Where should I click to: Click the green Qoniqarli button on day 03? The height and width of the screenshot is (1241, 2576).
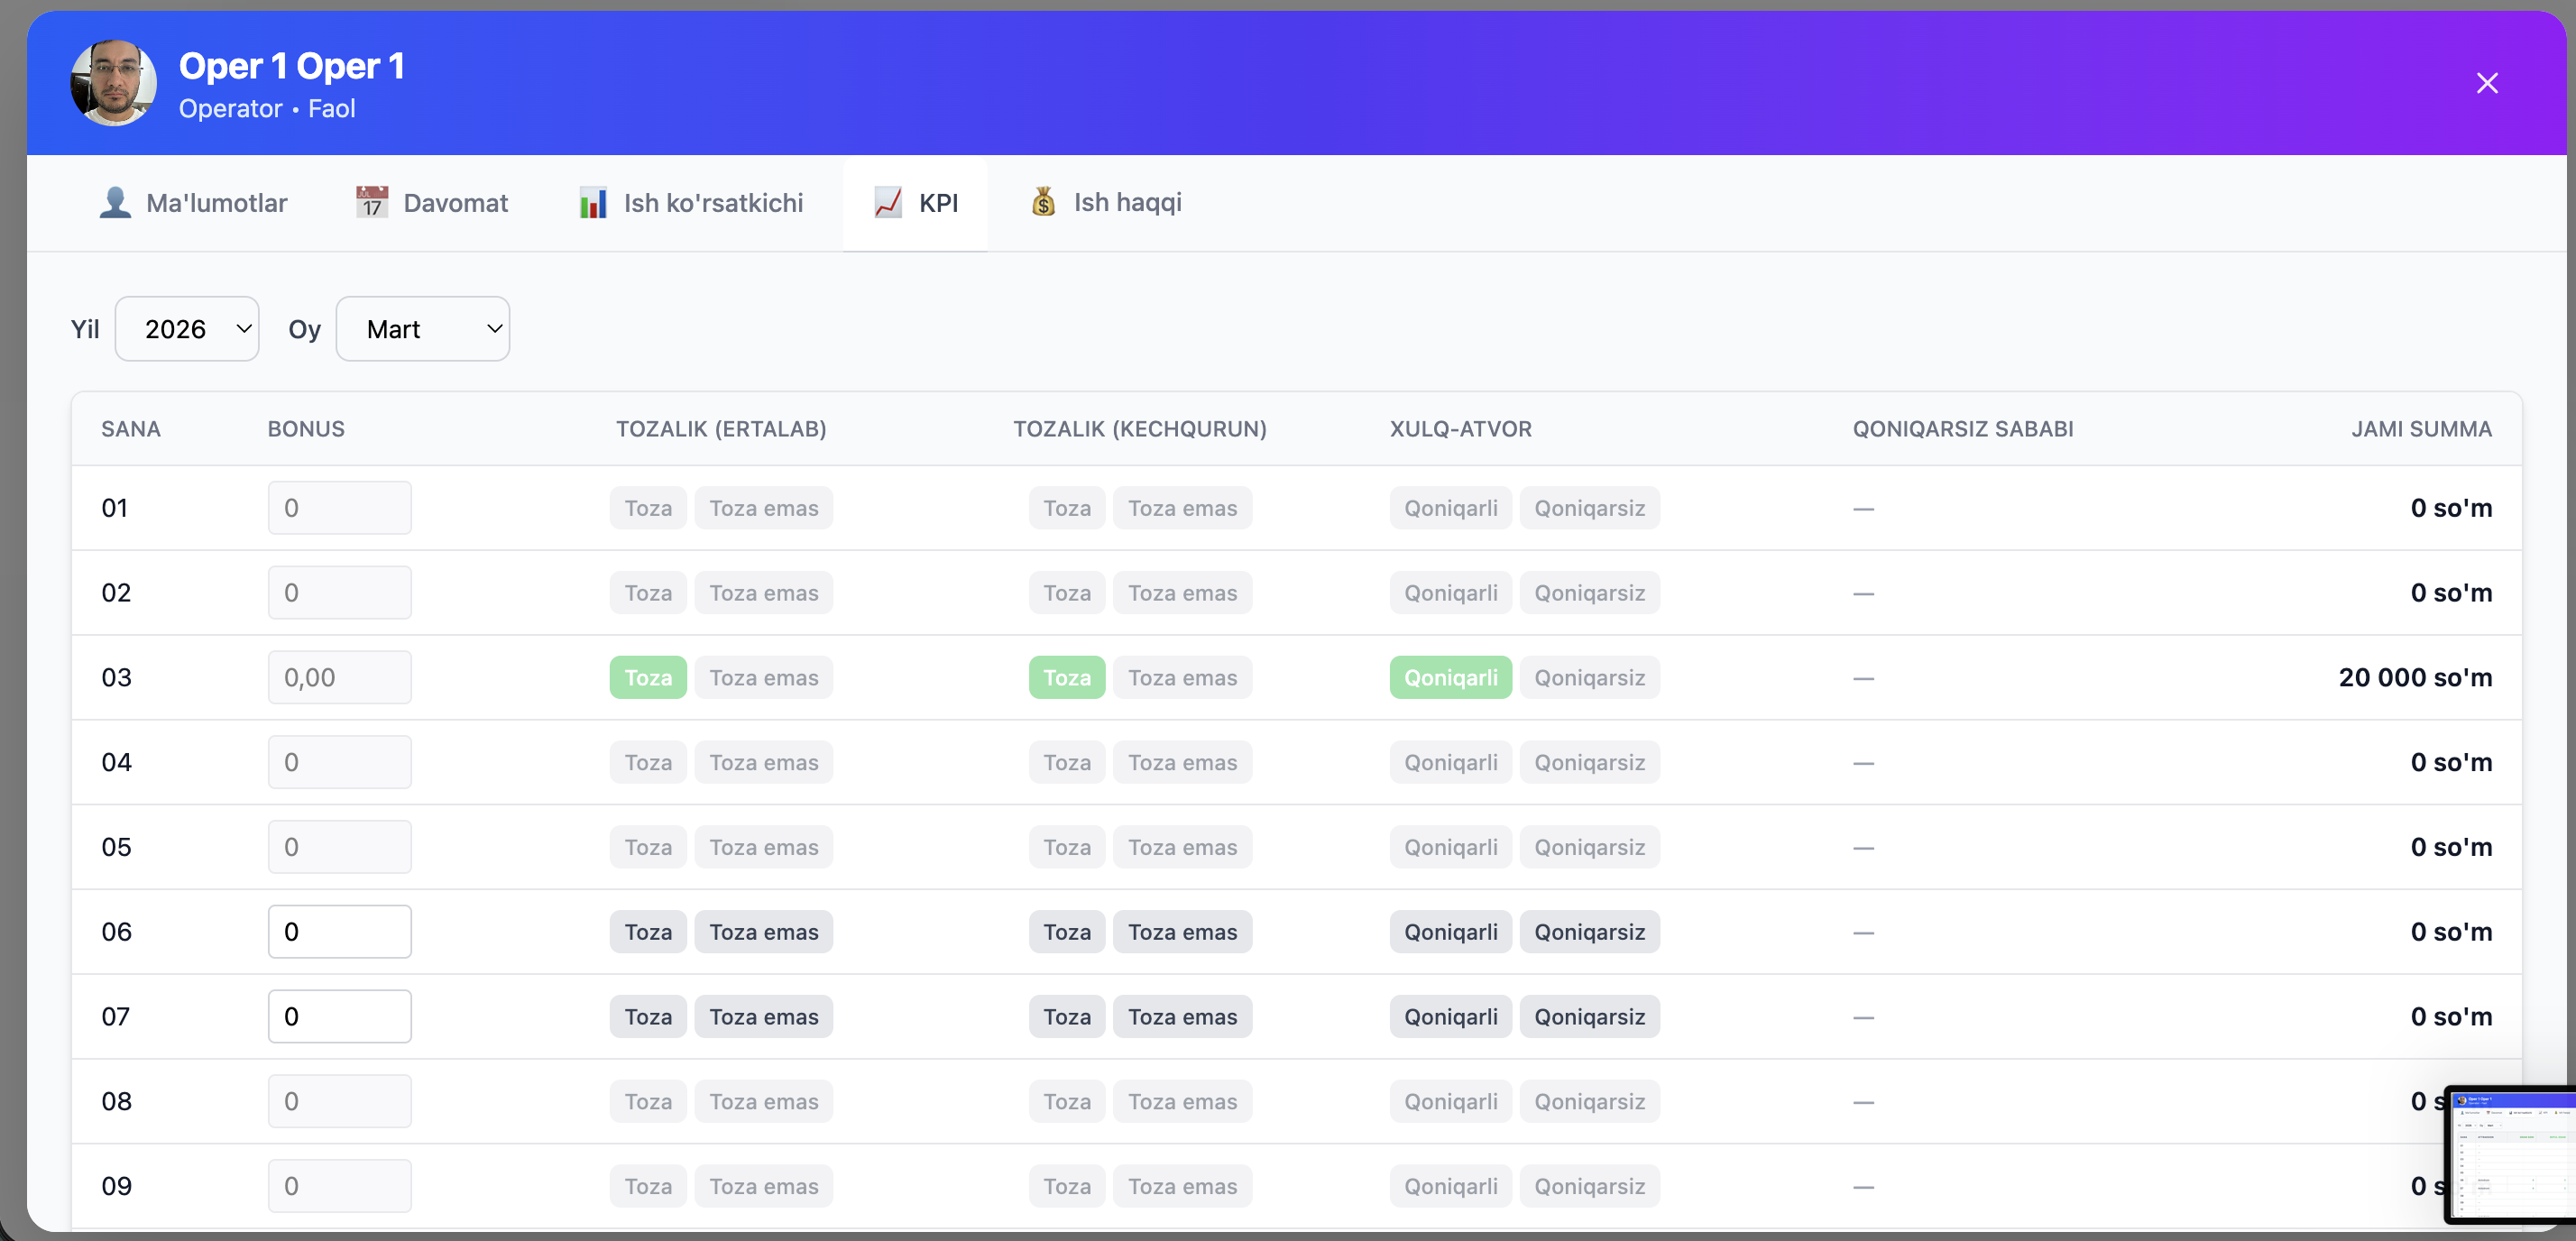1450,678
